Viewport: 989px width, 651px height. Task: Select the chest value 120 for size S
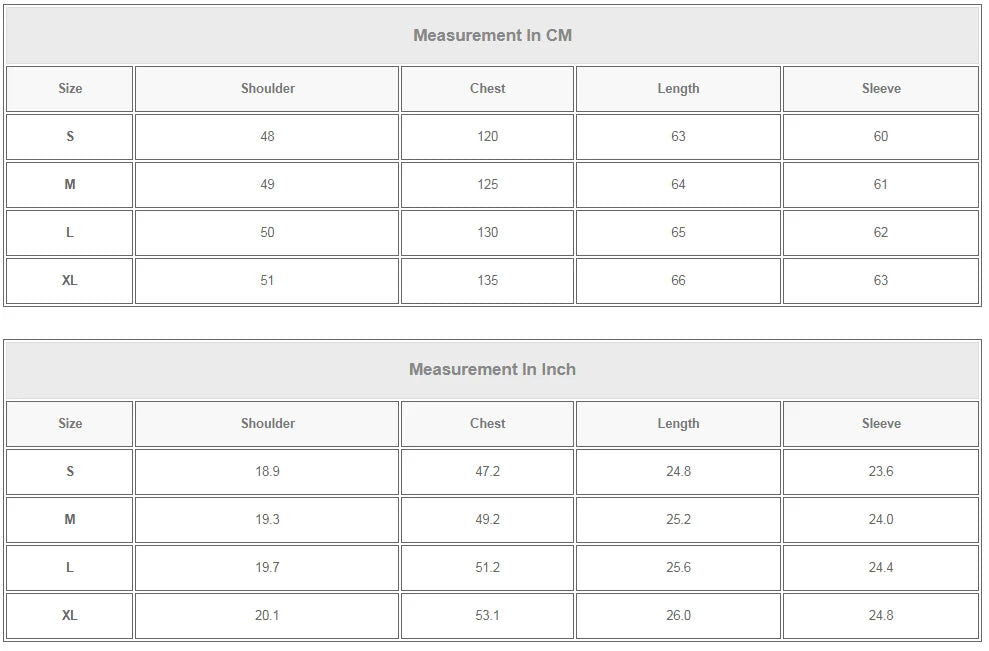pos(487,136)
